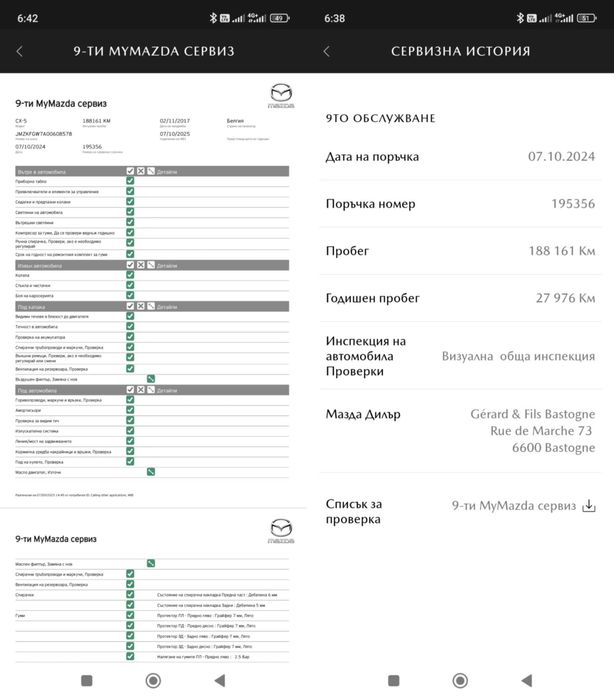This screenshot has height=699, width=614.
Task: Tap the Mazda logo on second report page
Action: coord(281,532)
